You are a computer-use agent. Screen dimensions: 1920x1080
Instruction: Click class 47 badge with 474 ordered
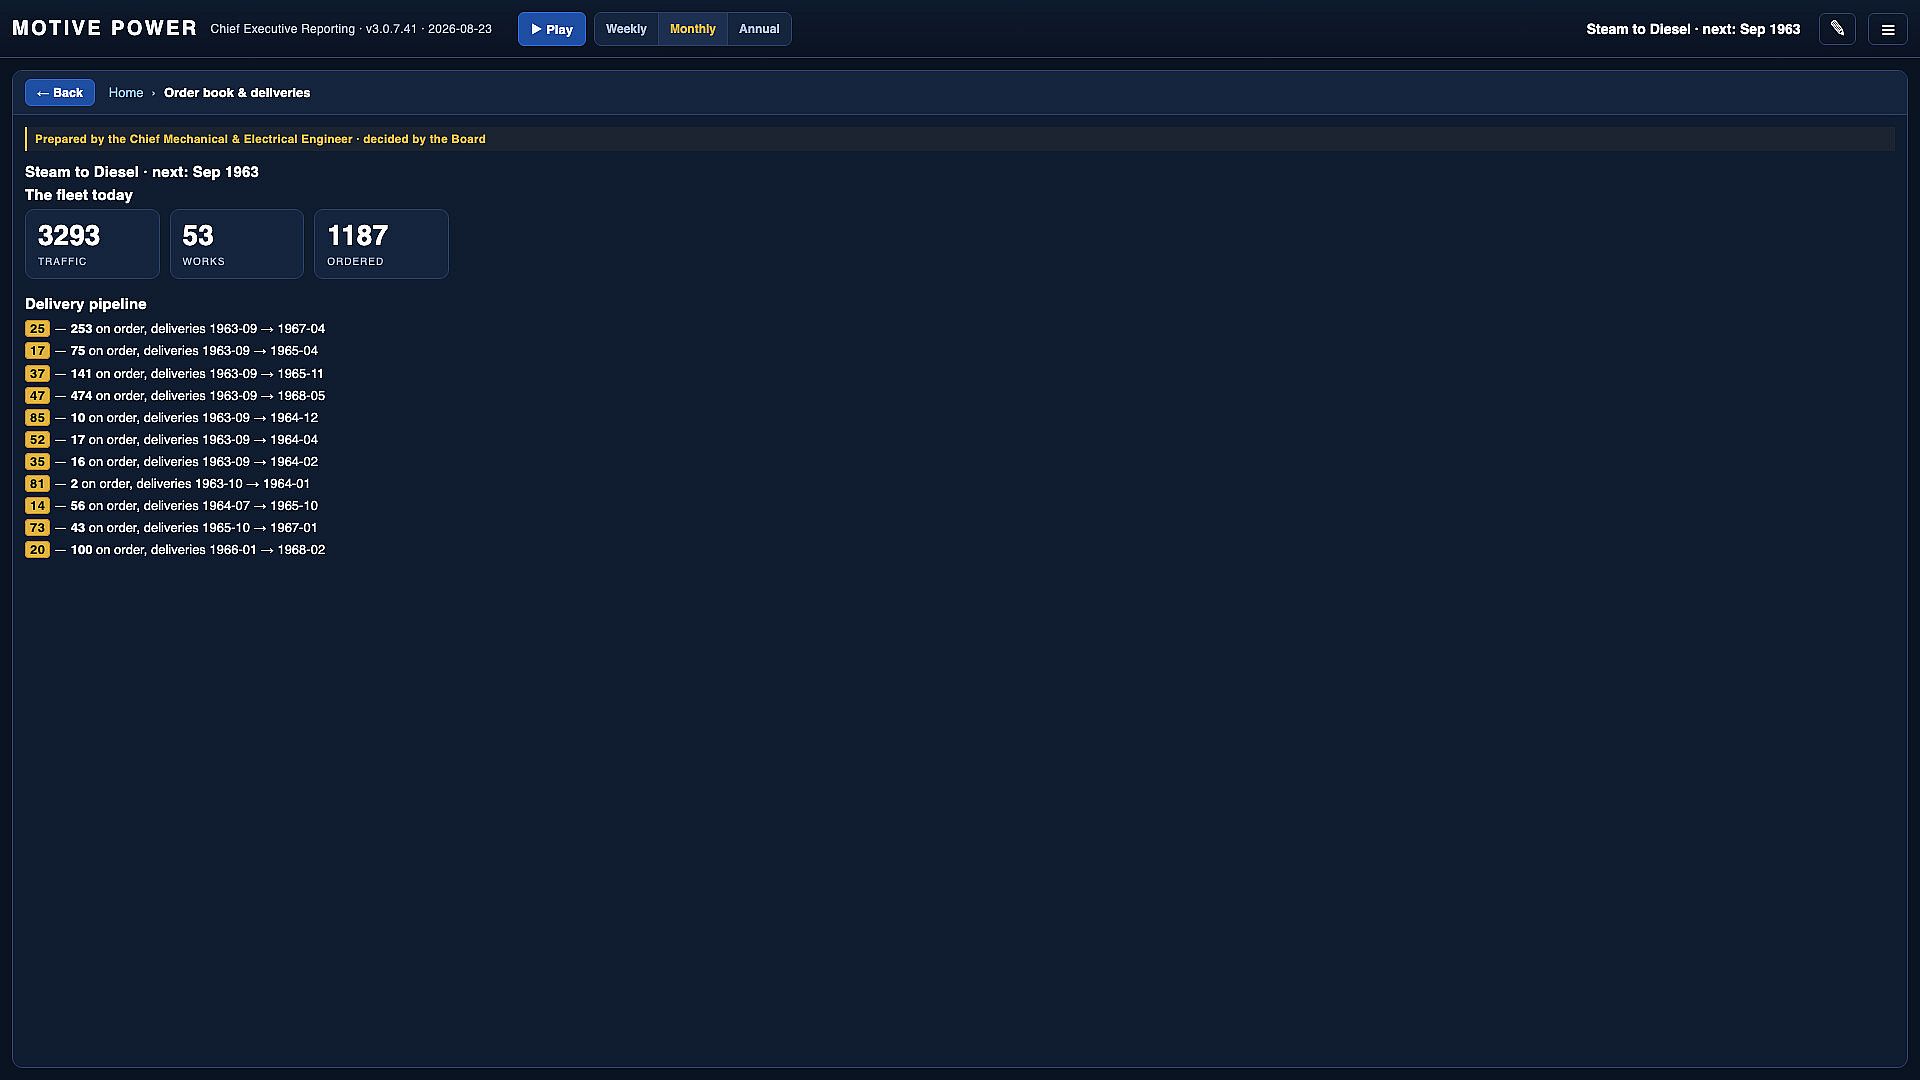pyautogui.click(x=37, y=396)
